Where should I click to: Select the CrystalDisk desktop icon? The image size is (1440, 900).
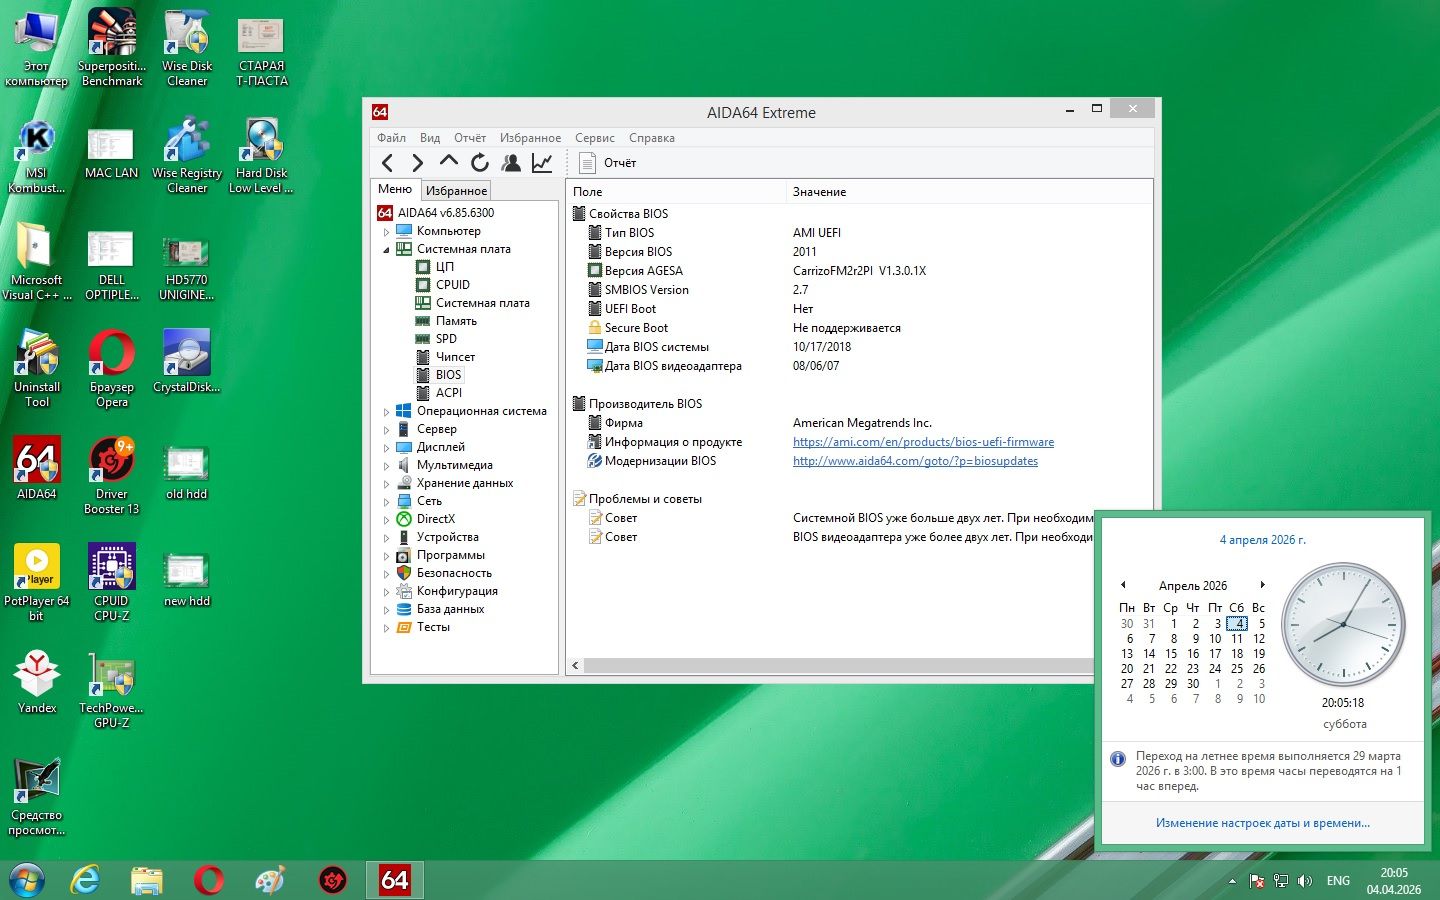click(x=186, y=361)
